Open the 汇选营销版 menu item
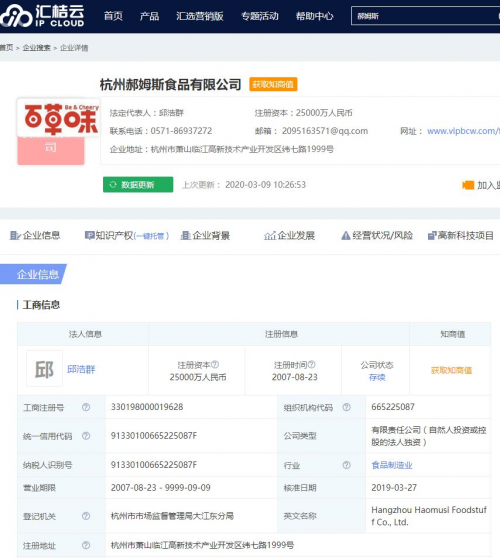The image size is (500, 558). [x=200, y=16]
